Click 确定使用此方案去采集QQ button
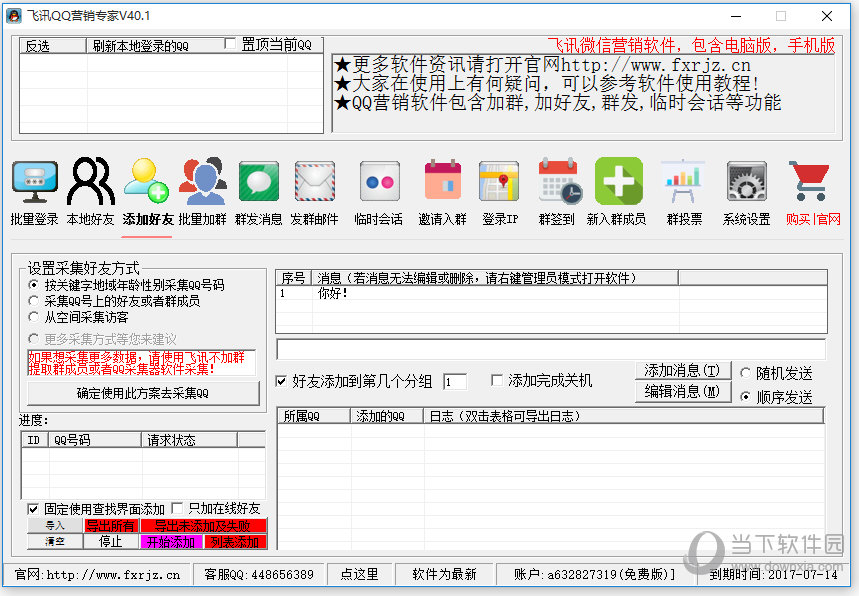This screenshot has width=859, height=596. pos(143,393)
